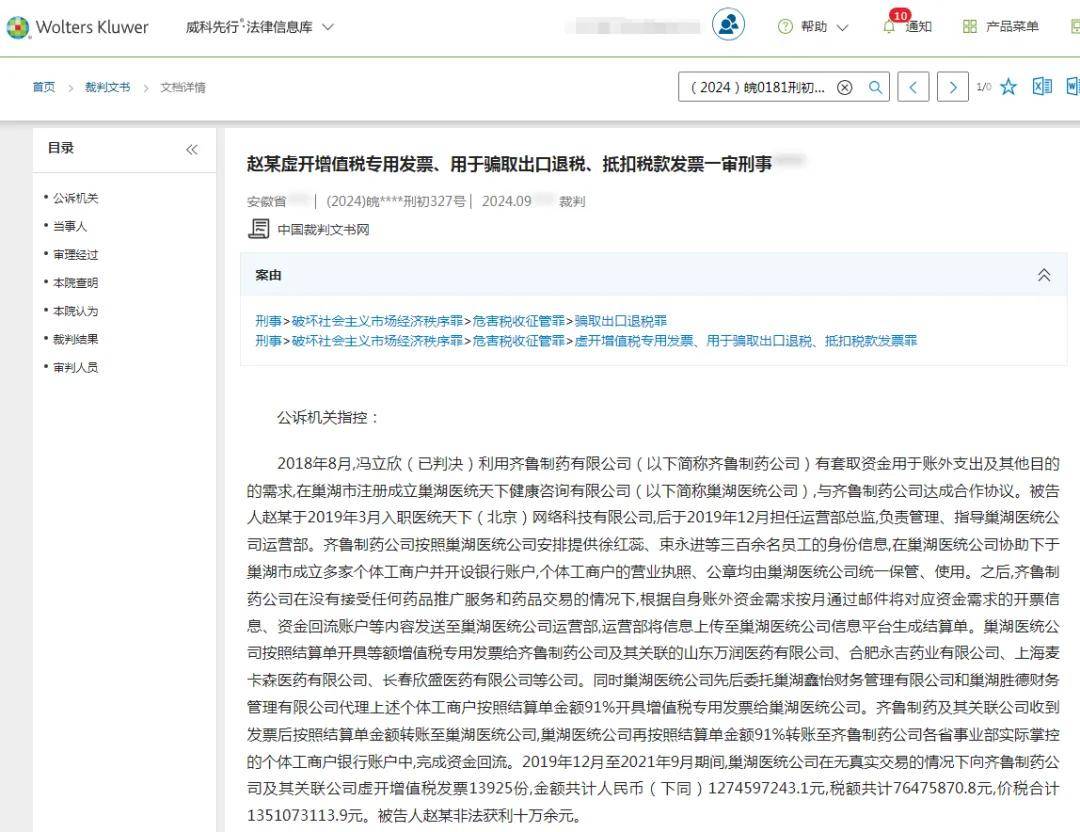Collapse the 目录 sidebar panel
The image size is (1080, 832).
pyautogui.click(x=192, y=149)
